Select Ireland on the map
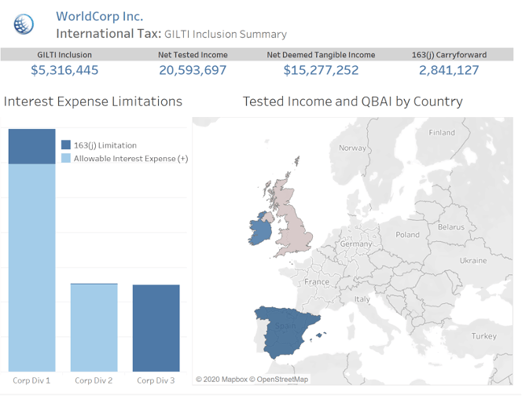 tap(261, 230)
